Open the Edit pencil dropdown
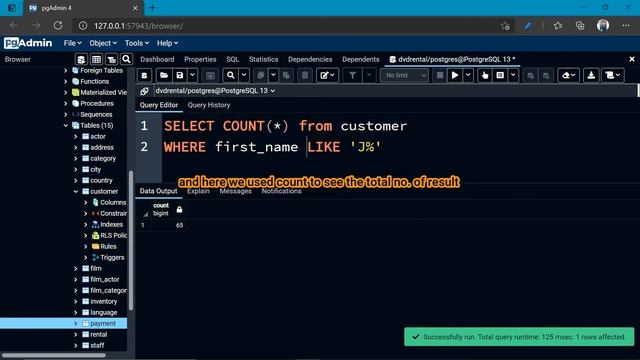The height and width of the screenshot is (360, 640). [327, 75]
